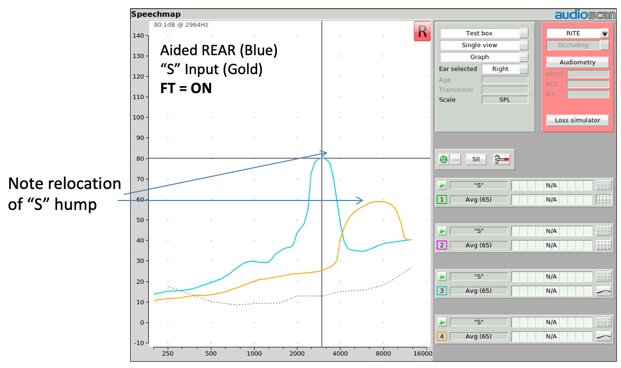The image size is (621, 368).
Task: Click the dotted grid icon on test 2 "S" row
Action: pos(604,231)
